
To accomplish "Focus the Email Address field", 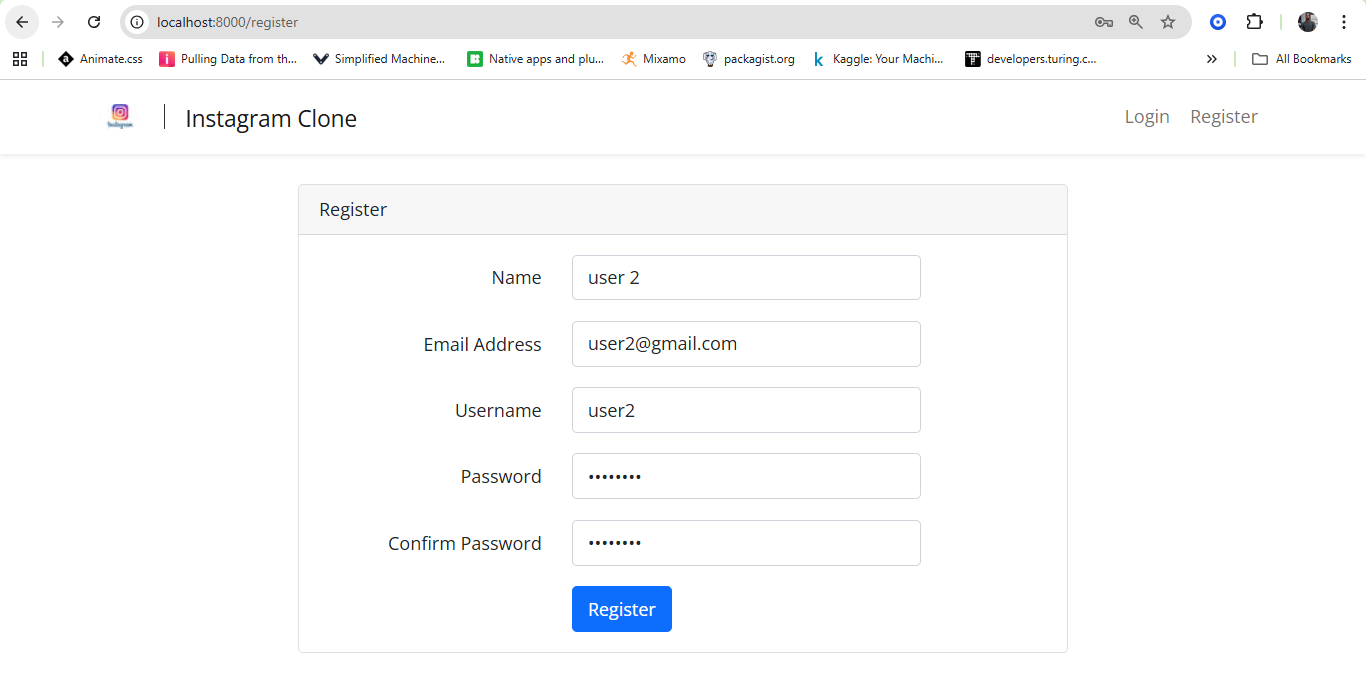I will point(746,344).
